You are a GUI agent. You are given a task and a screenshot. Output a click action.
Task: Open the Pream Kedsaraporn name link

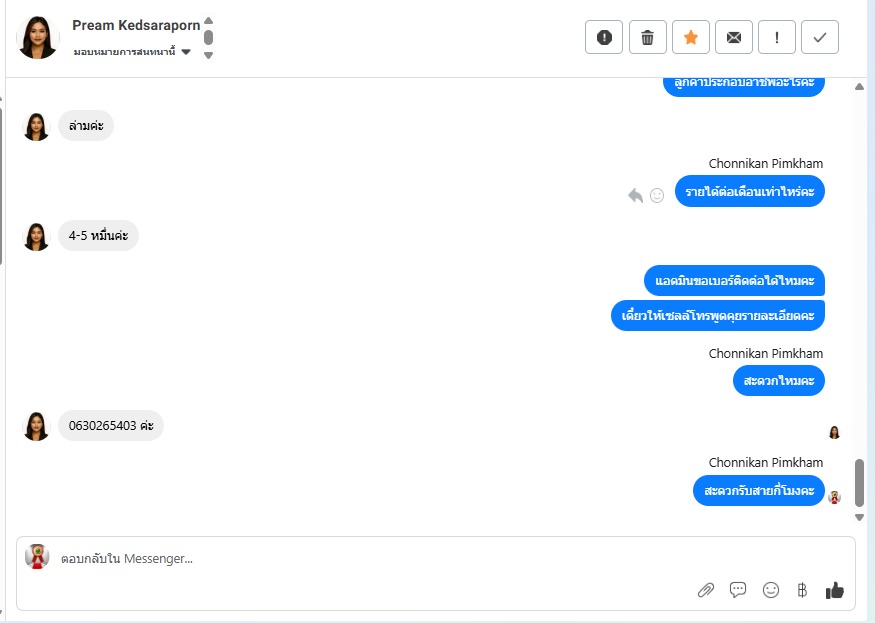136,26
